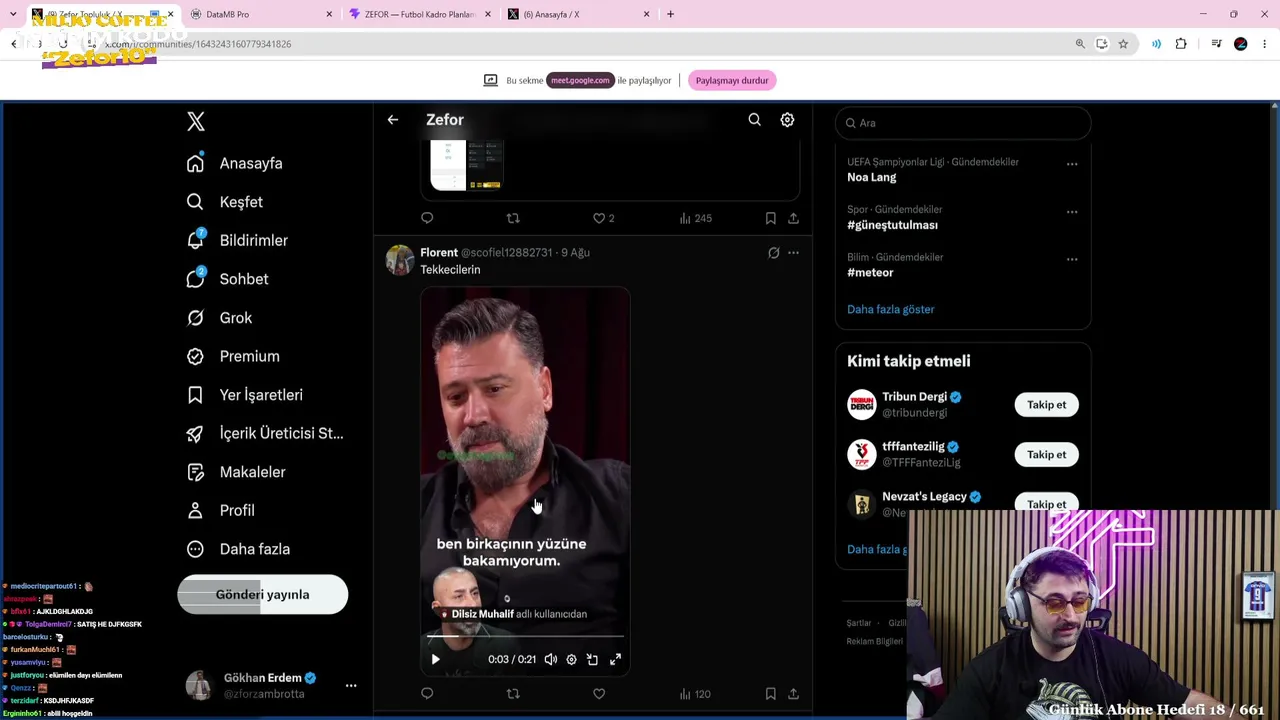
Task: Bookmark Florent's post
Action: [770, 694]
